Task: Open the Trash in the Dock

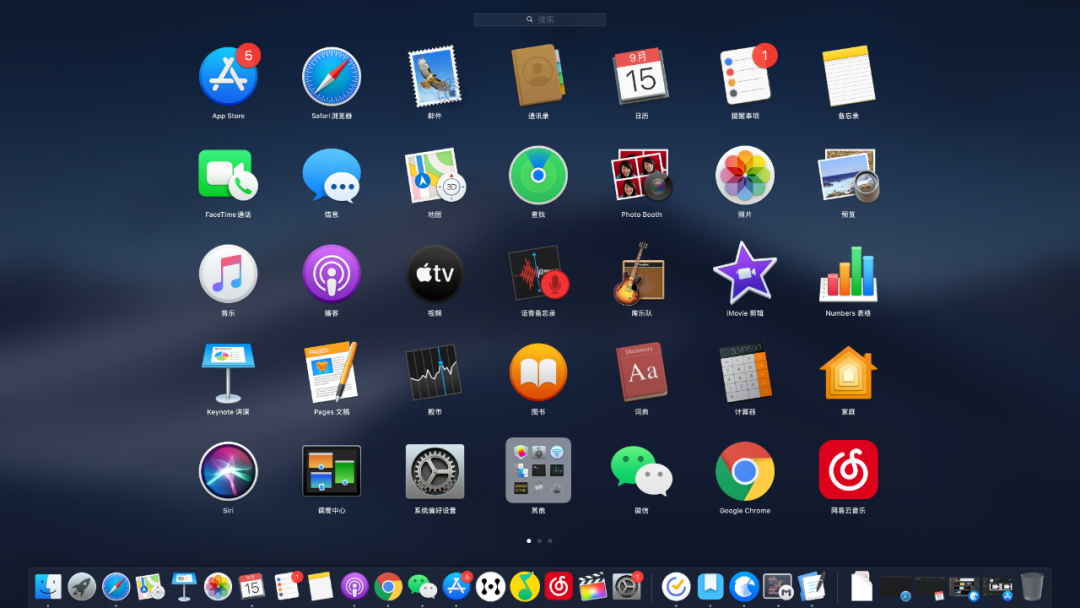Action: [x=1032, y=587]
